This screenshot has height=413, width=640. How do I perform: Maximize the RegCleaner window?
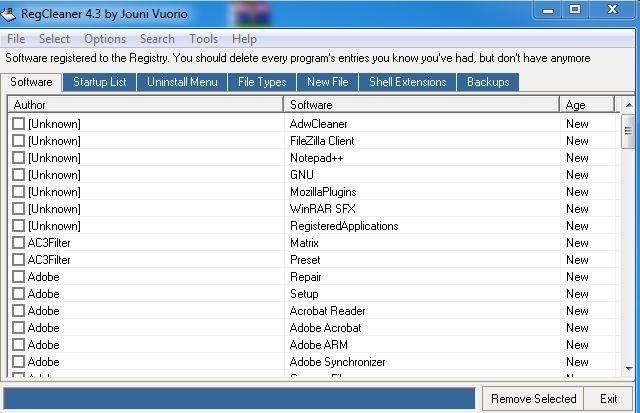[x=575, y=10]
